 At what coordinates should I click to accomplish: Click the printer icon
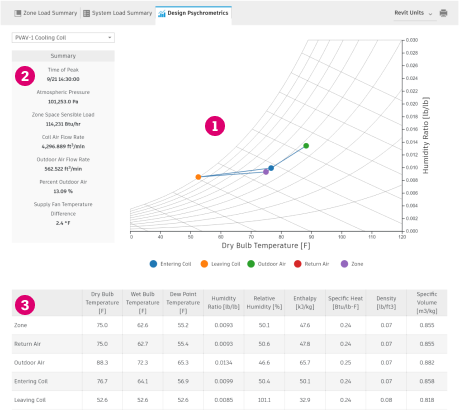pos(443,13)
